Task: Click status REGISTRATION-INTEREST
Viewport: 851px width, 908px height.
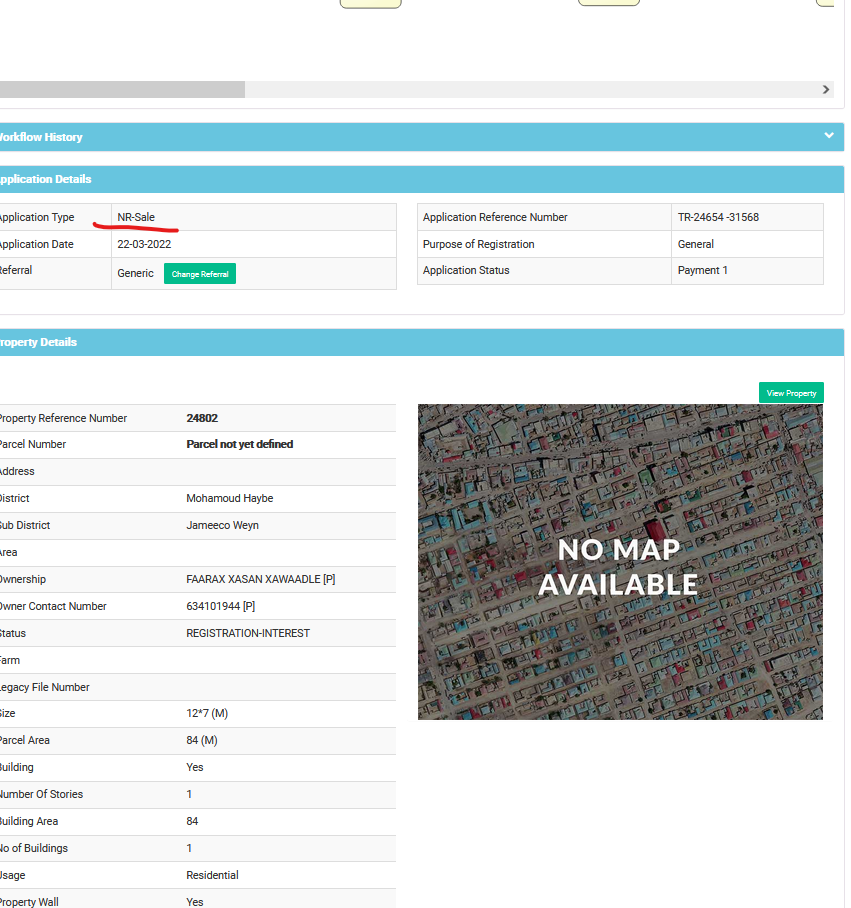Action: click(x=248, y=634)
